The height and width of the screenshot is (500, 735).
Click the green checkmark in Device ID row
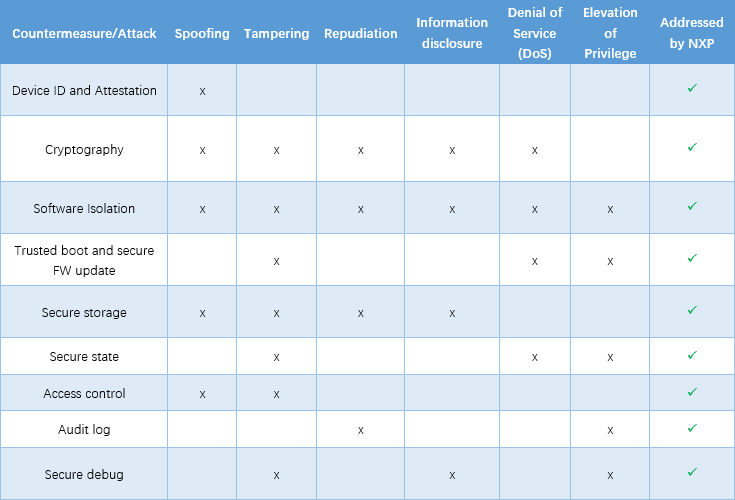click(692, 89)
